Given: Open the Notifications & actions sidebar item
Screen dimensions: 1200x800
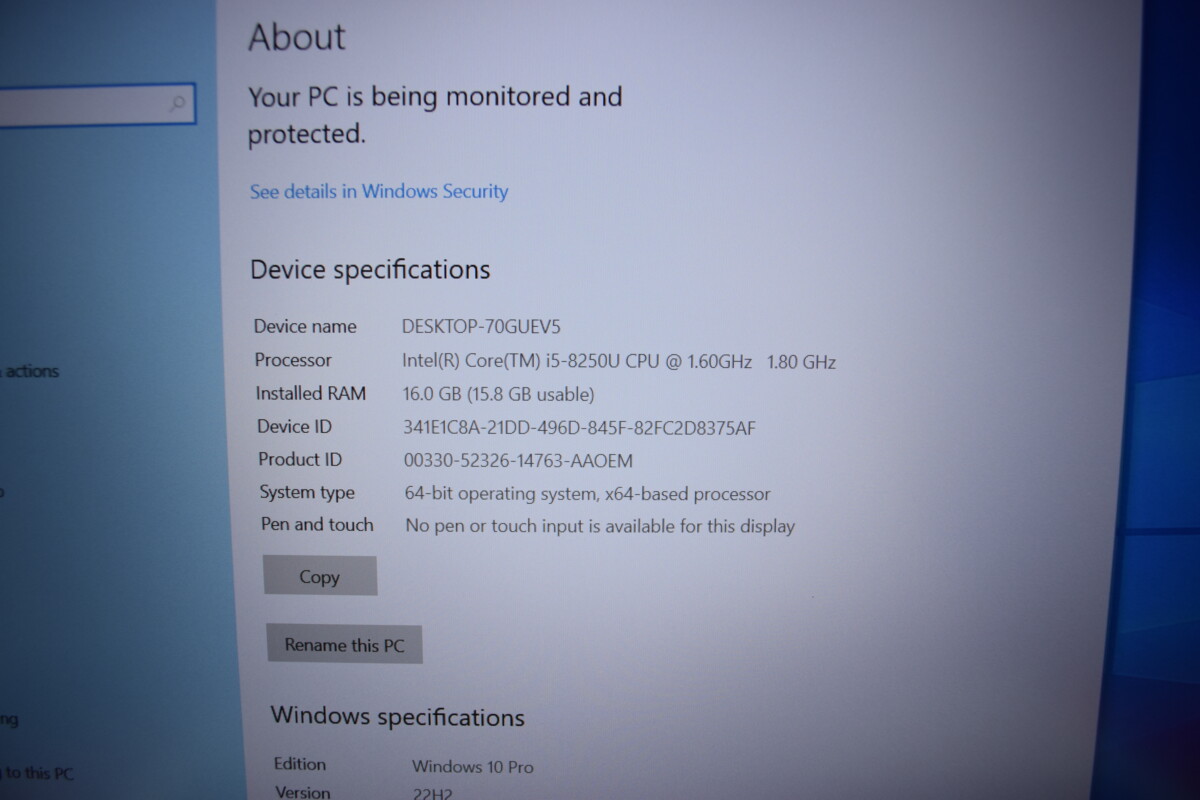Looking at the screenshot, I should pyautogui.click(x=30, y=371).
